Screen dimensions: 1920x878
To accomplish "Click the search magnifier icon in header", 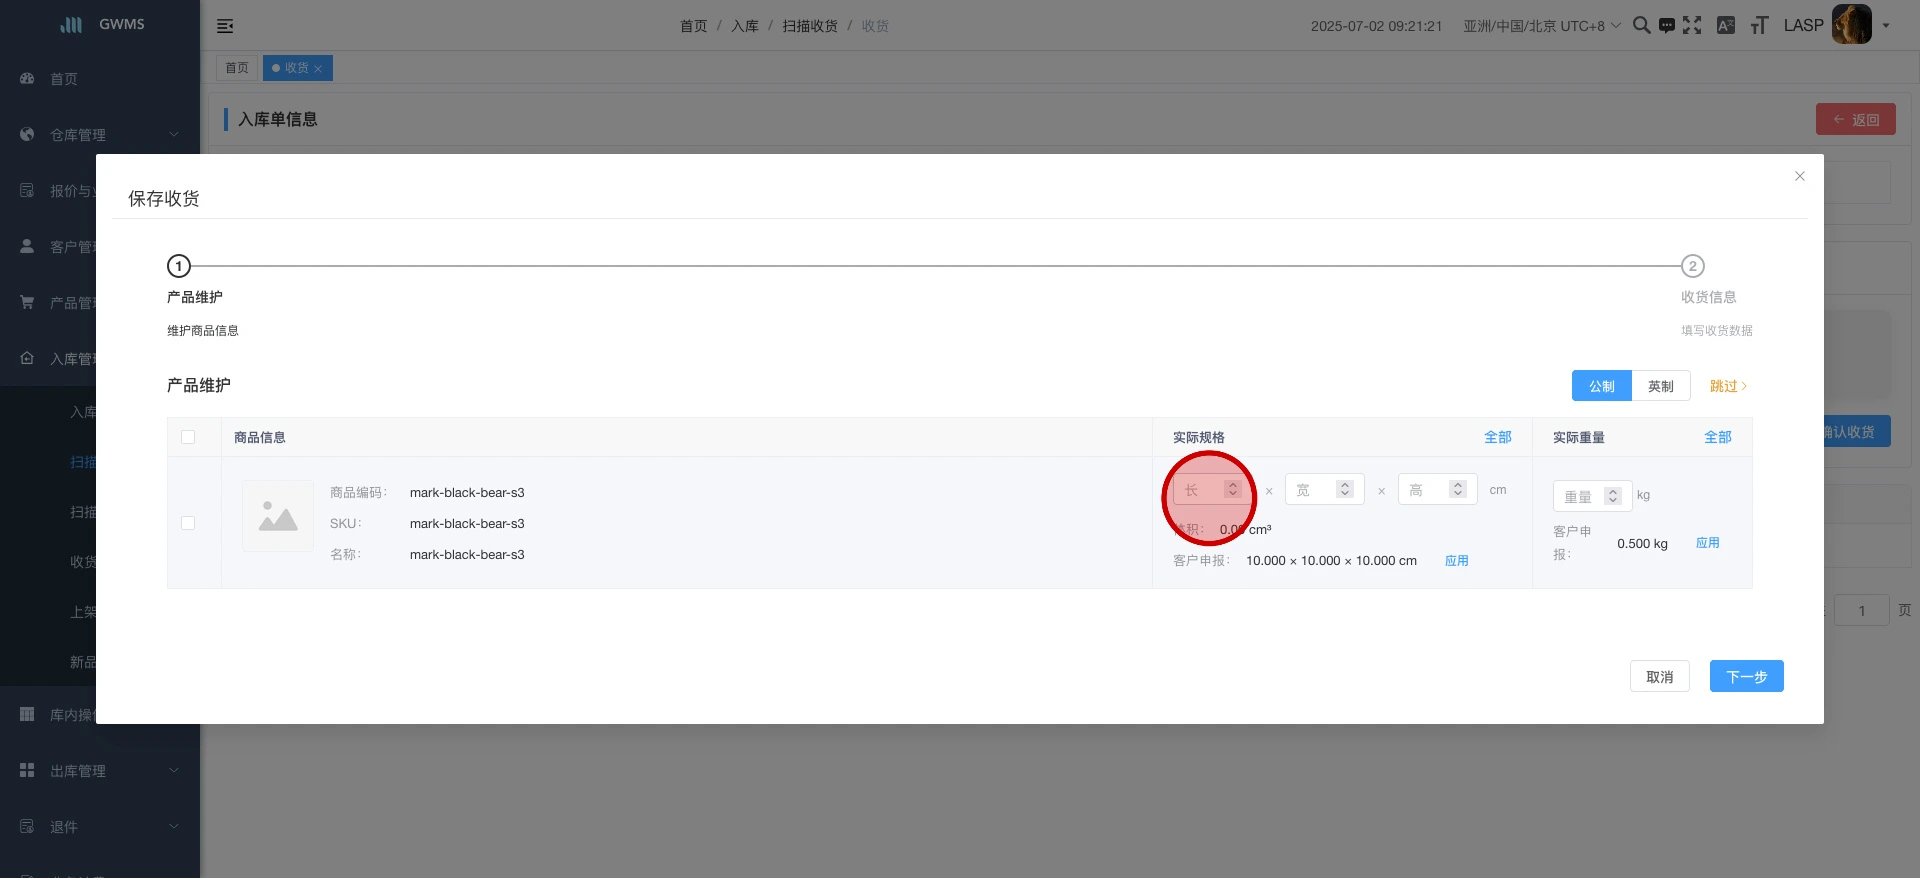I will 1641,25.
